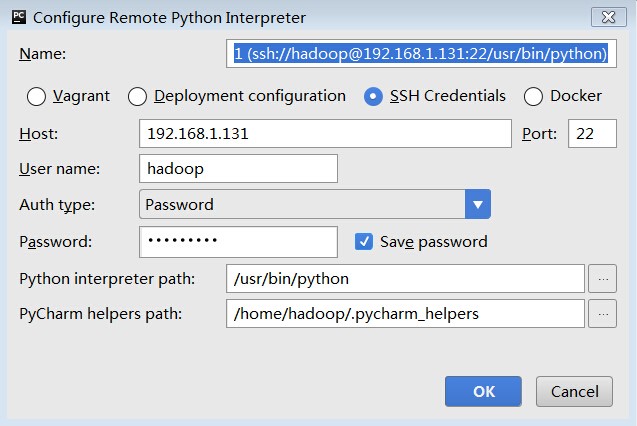
Task: Click the Port: label
Action: (x=539, y=134)
